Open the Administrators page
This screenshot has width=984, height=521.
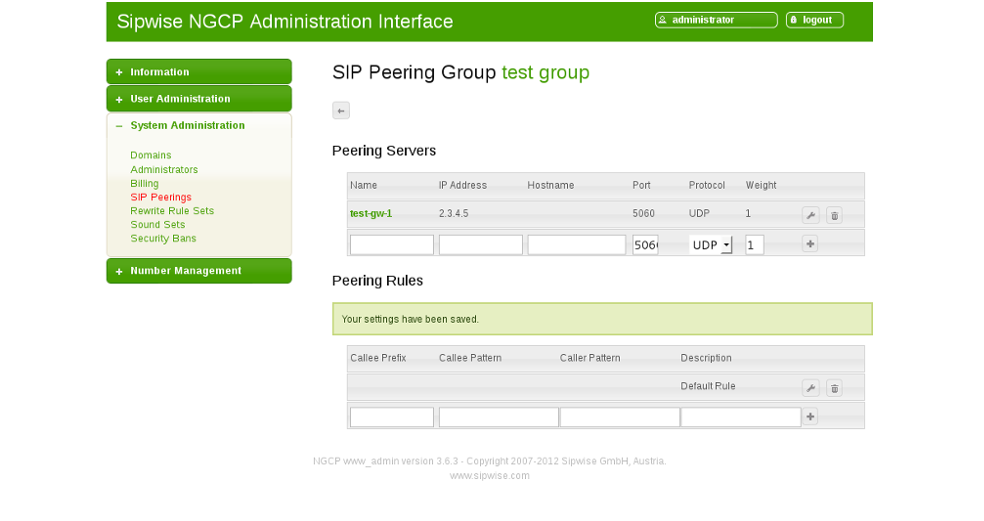164,169
